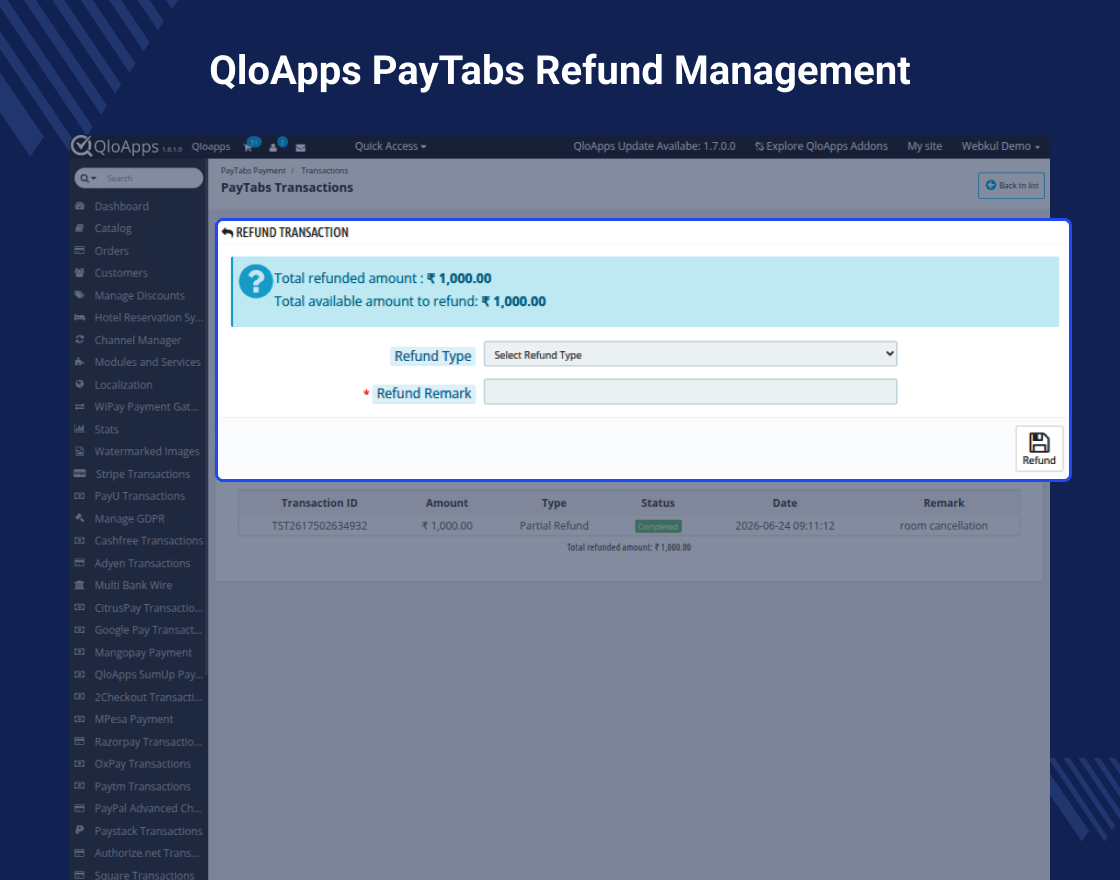Viewport: 1120px width, 880px height.
Task: Expand the Quick Access menu
Action: tap(390, 146)
